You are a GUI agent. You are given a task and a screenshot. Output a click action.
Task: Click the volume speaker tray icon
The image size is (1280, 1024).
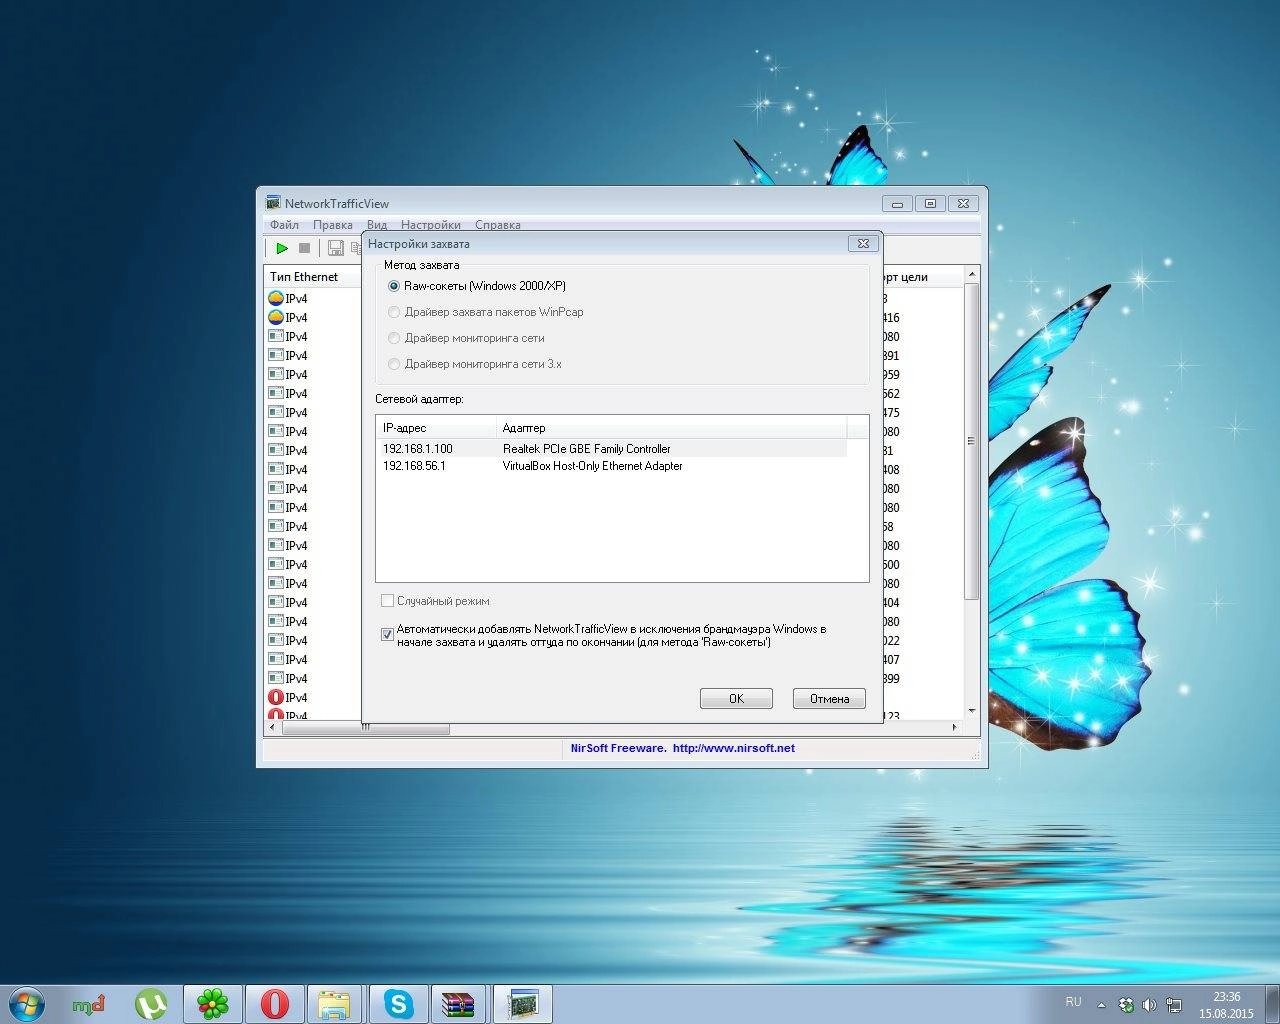pyautogui.click(x=1150, y=1004)
